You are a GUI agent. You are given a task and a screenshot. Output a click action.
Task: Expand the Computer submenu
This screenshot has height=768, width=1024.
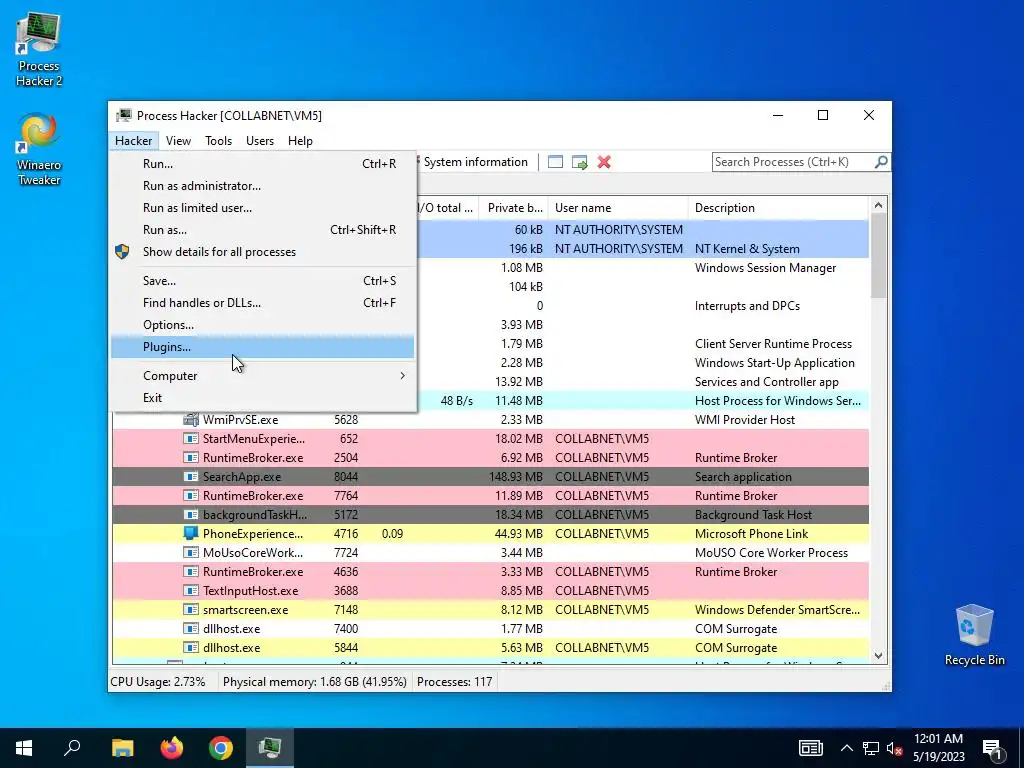point(263,376)
